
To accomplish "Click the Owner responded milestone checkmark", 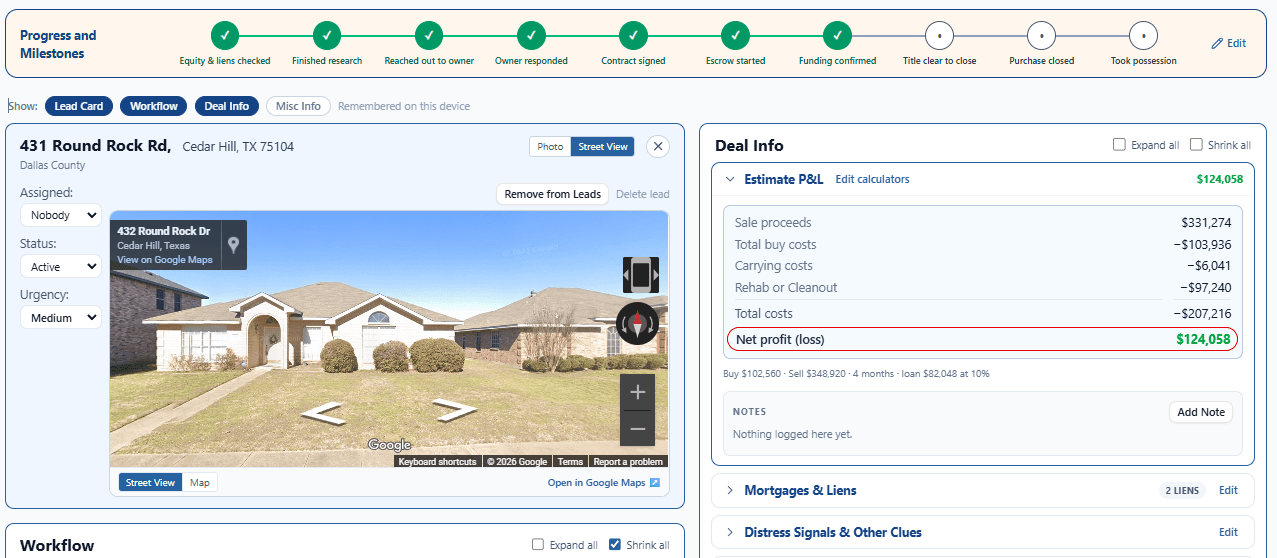I will click(531, 35).
